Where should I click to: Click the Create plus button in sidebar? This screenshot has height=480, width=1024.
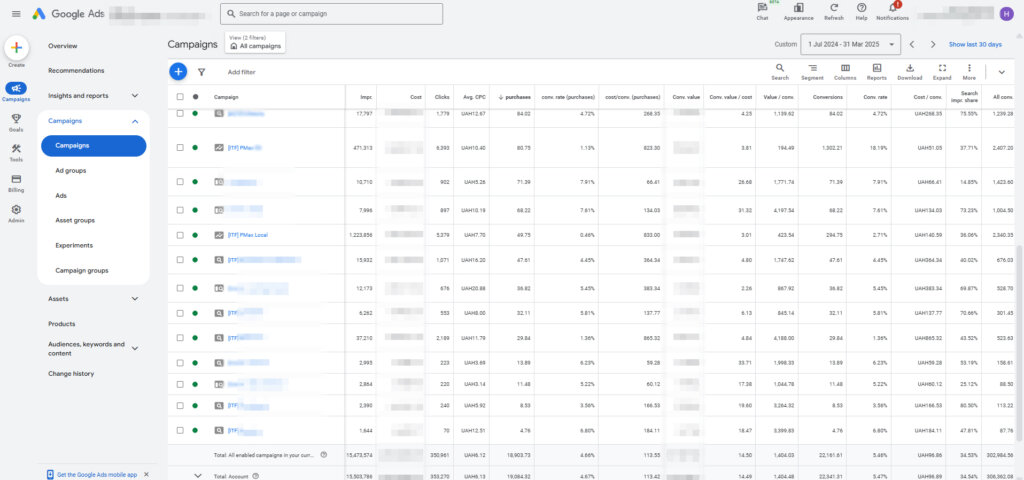[x=16, y=47]
